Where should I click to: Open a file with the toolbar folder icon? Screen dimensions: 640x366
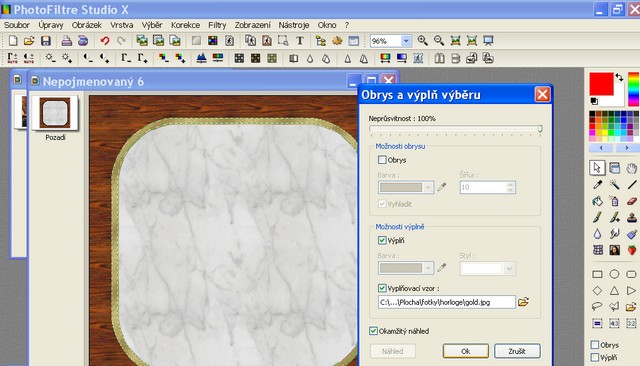[29, 41]
